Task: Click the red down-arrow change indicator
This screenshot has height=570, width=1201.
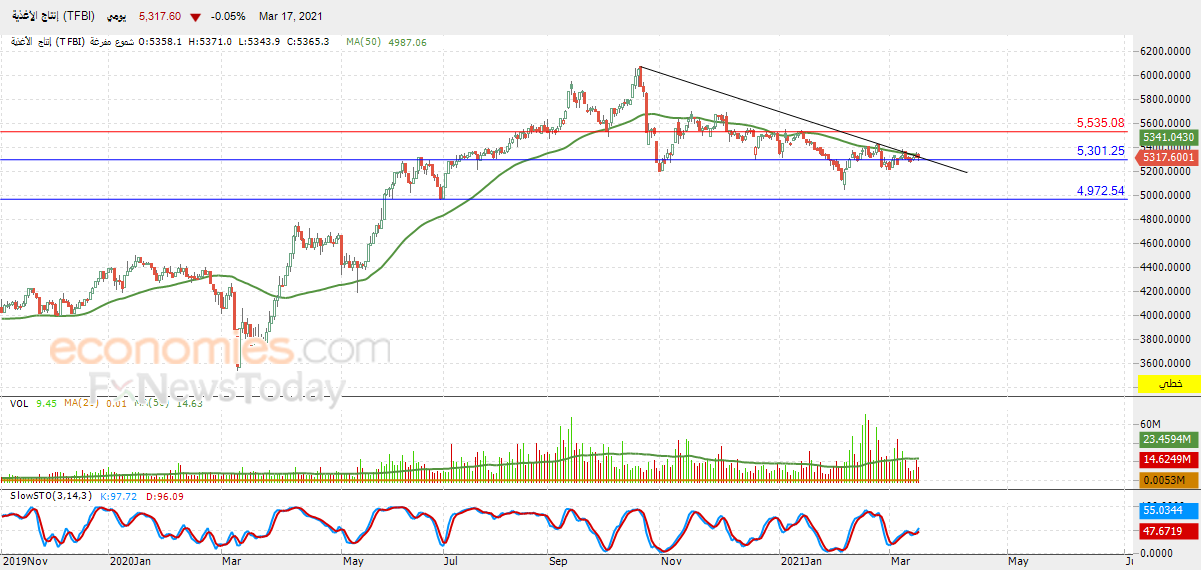Action: point(194,17)
